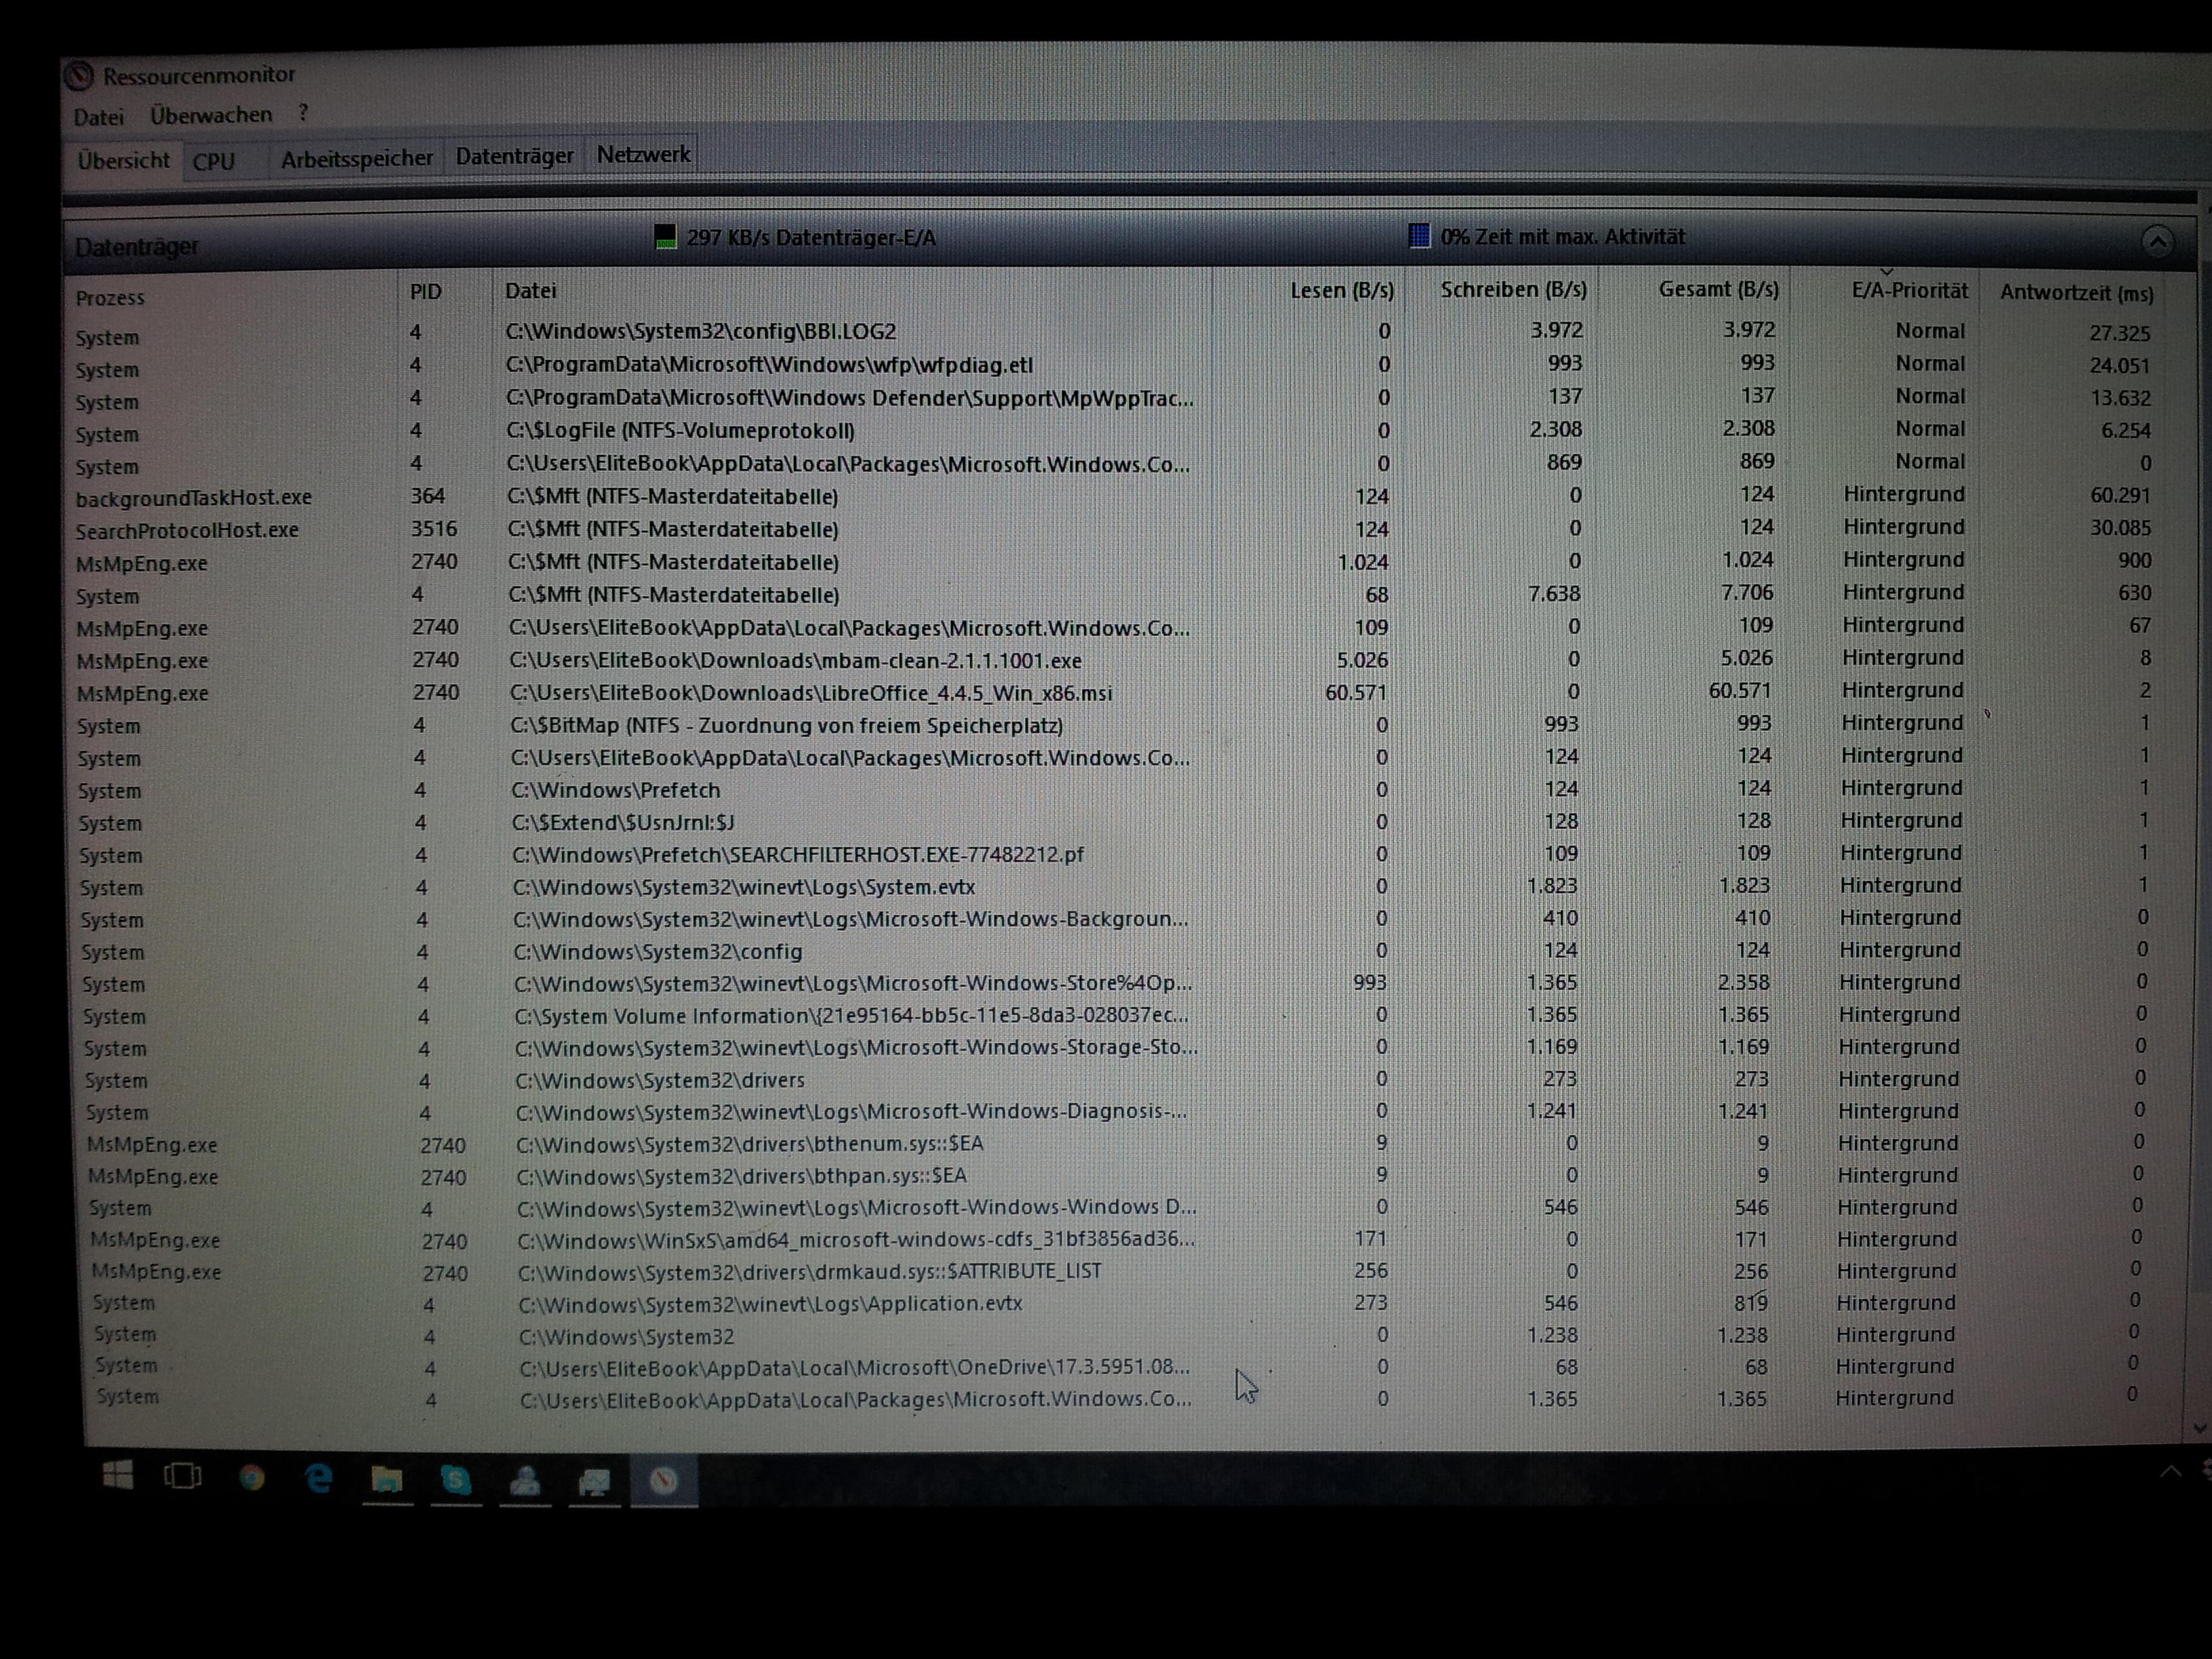
Task: Click Ressourcenmonitor taskbar icon
Action: point(663,1481)
